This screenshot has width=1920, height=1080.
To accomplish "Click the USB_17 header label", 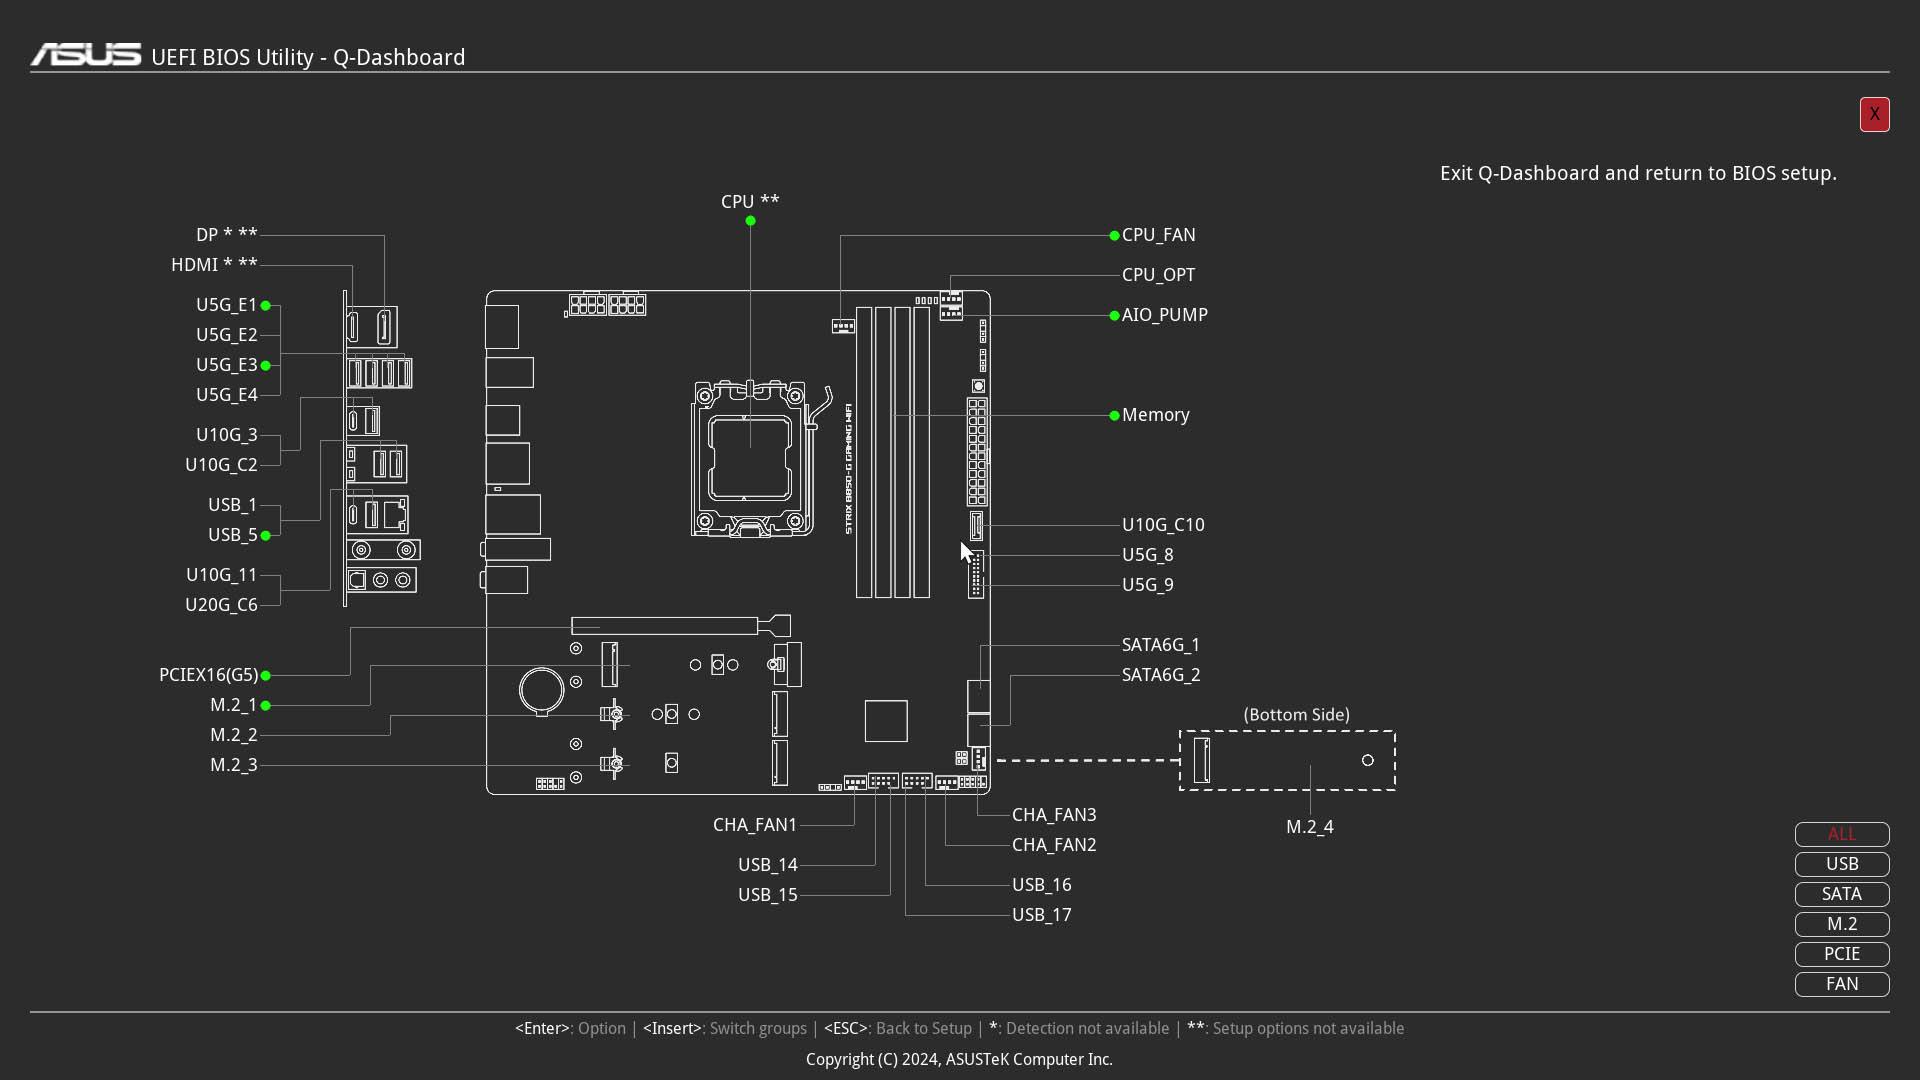I will [x=1041, y=915].
